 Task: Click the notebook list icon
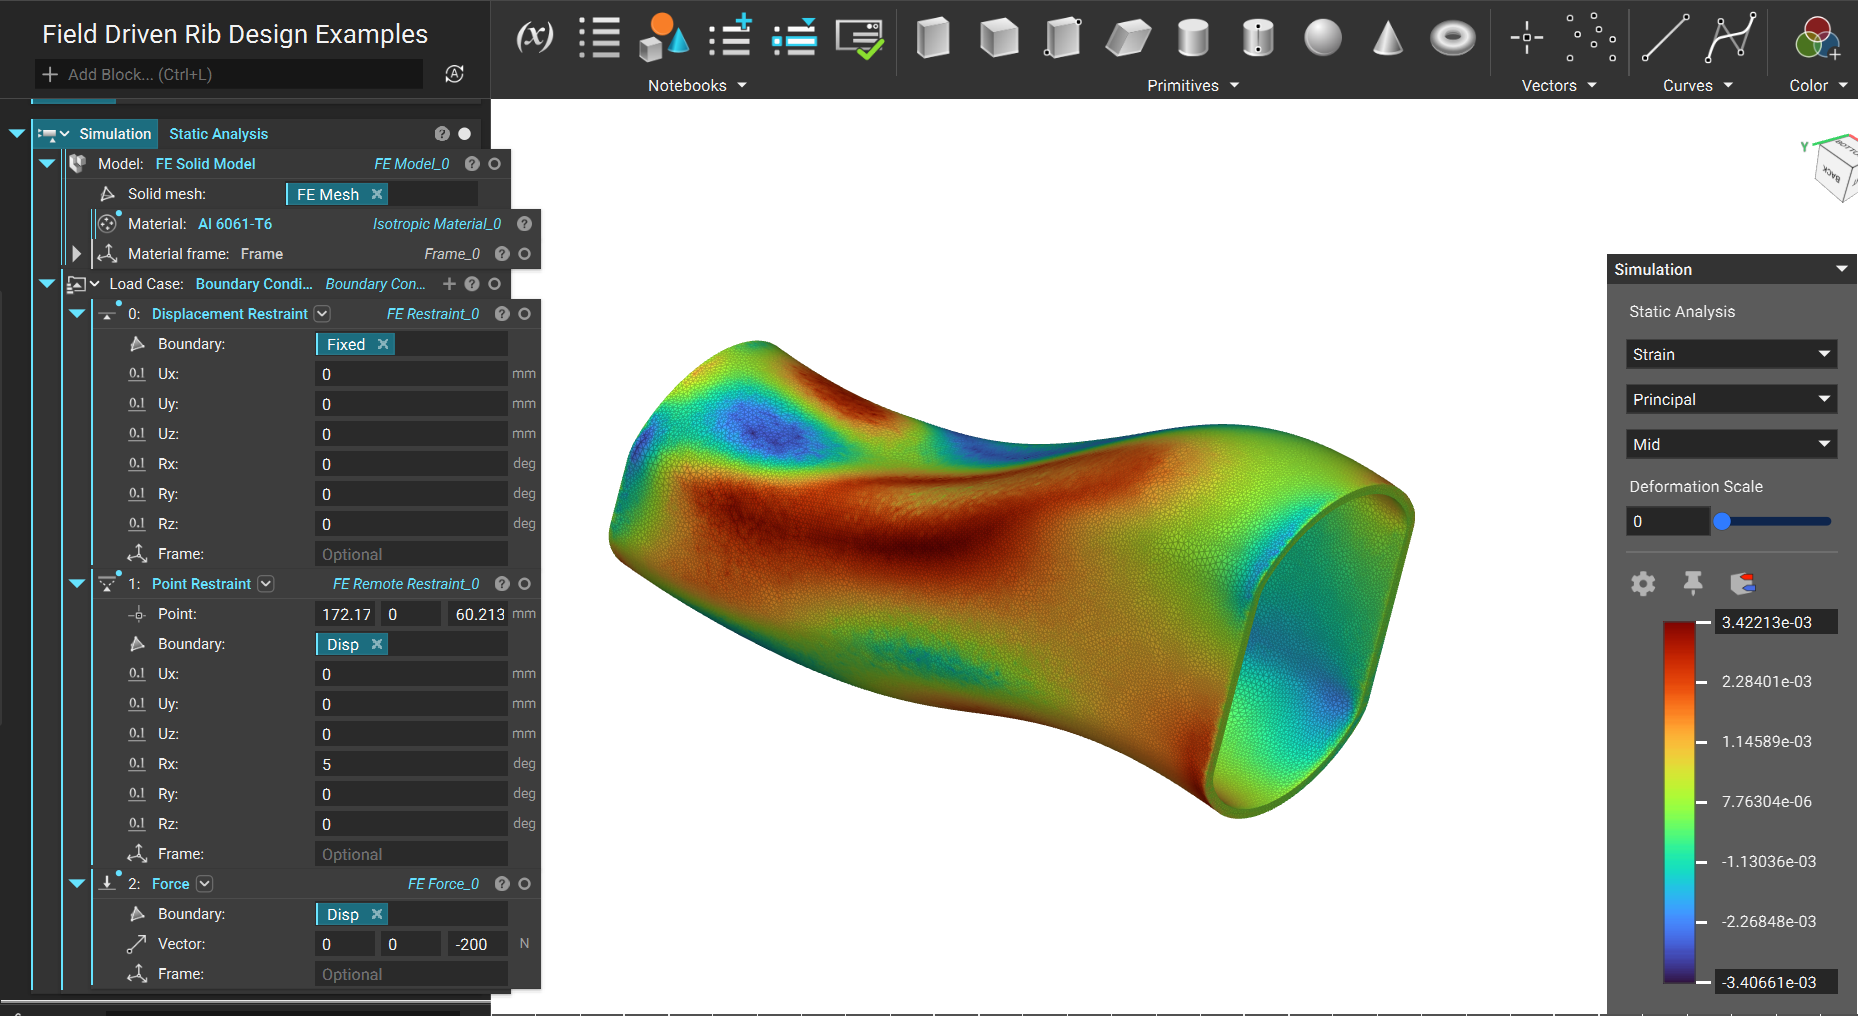click(599, 38)
